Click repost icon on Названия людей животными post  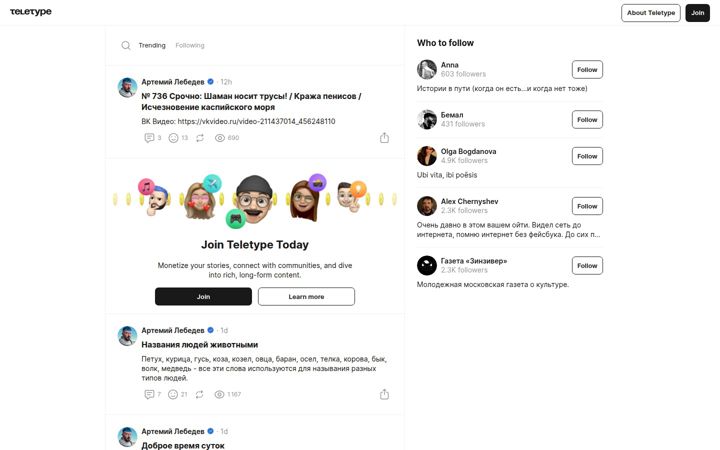coord(199,394)
